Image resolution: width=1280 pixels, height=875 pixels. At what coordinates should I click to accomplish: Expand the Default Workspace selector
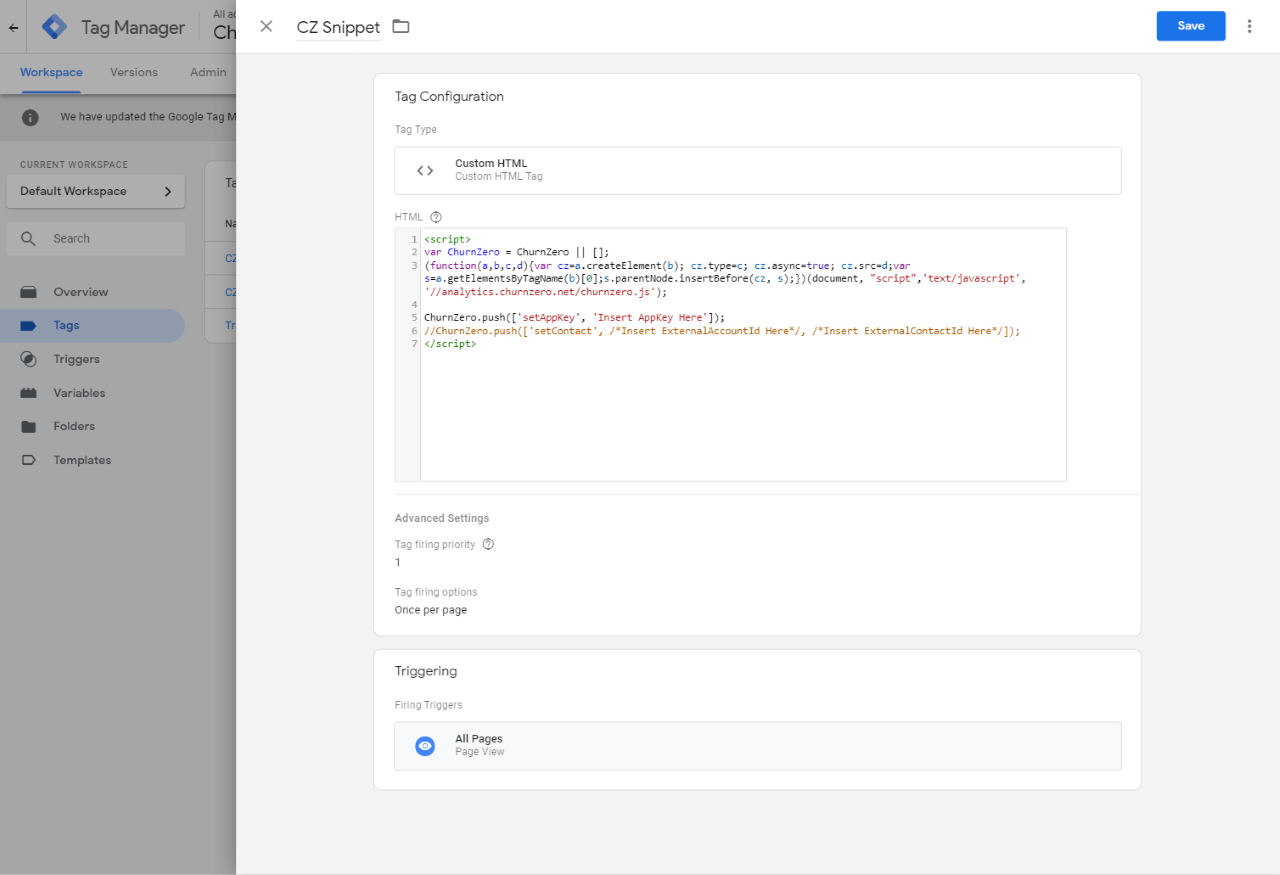(x=96, y=191)
